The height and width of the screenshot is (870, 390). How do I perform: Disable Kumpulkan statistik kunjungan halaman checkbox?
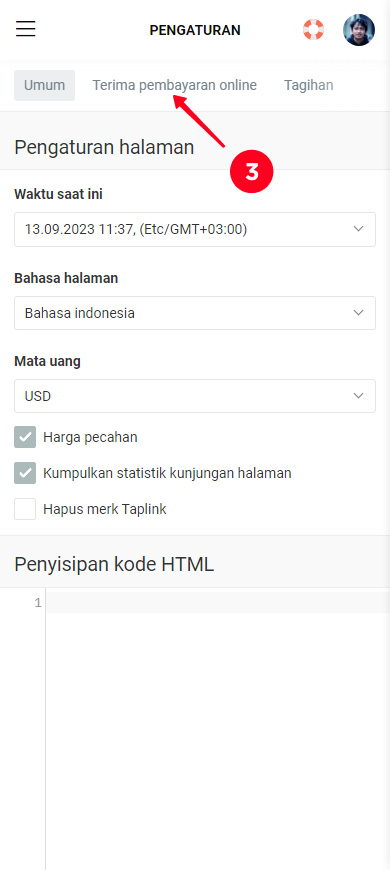click(x=25, y=473)
